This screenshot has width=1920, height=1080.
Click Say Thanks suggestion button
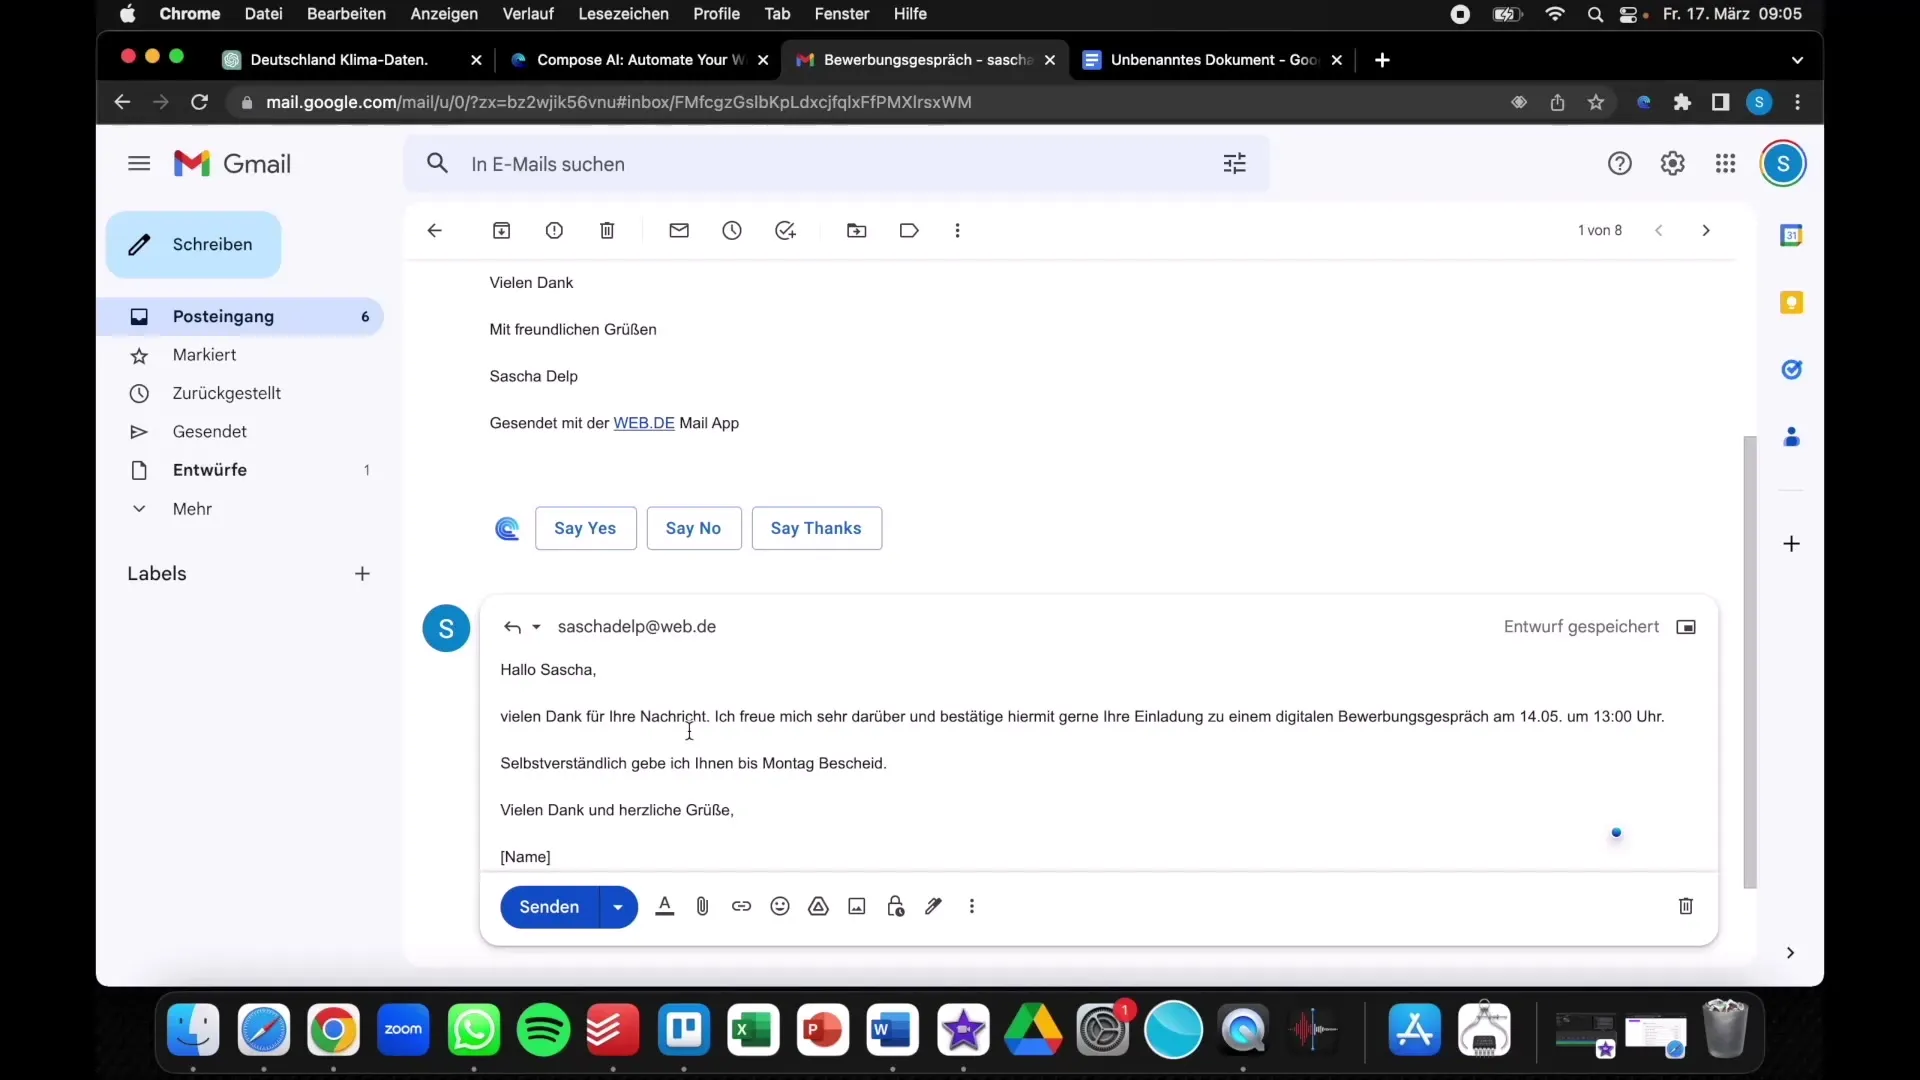(816, 529)
